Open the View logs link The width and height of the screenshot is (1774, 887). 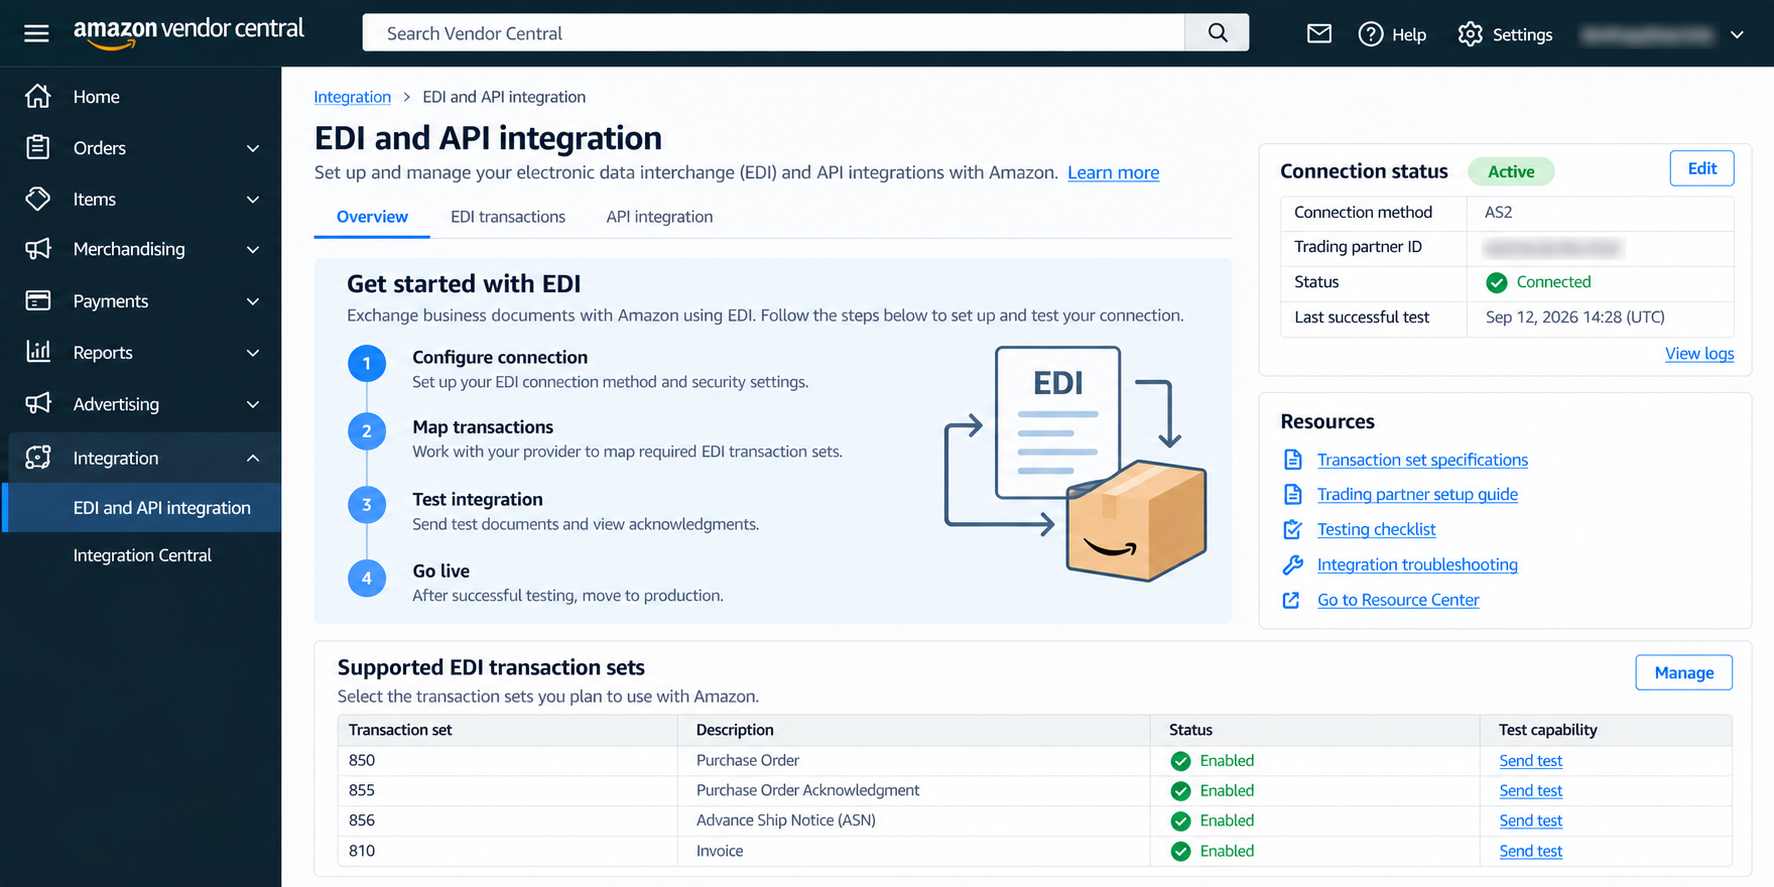[x=1699, y=353]
